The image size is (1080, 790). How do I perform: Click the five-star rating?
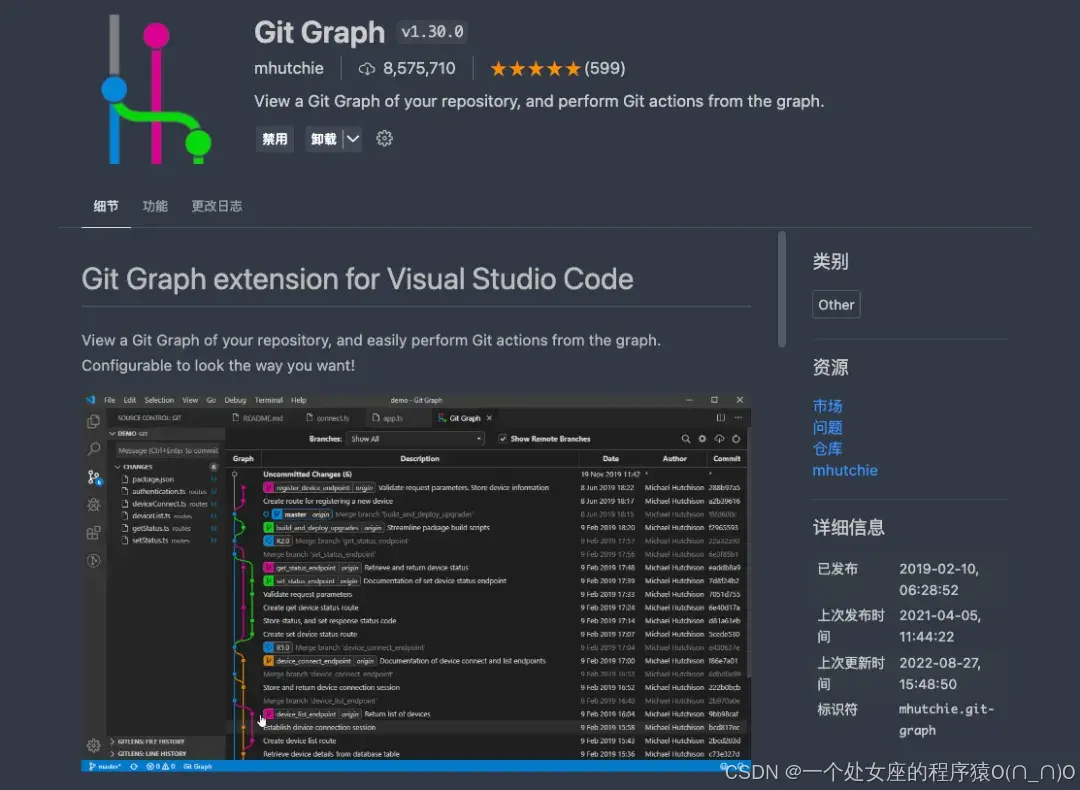point(535,68)
